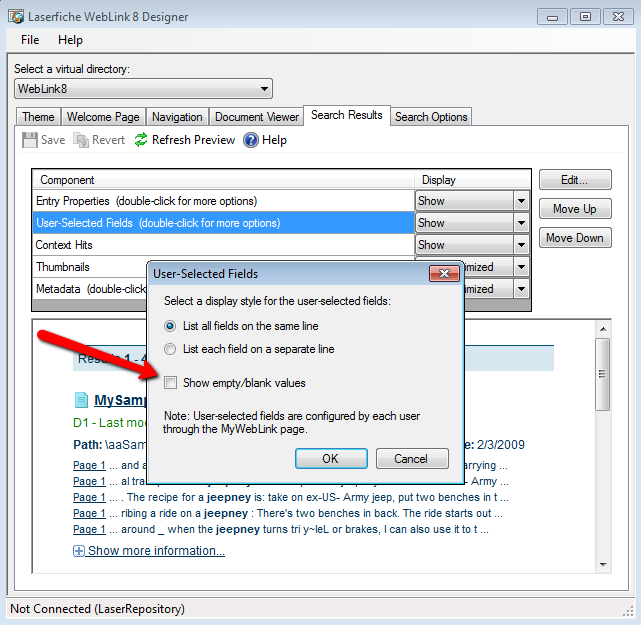This screenshot has height=625, width=641.
Task: Switch to the Theme tab
Action: point(38,117)
